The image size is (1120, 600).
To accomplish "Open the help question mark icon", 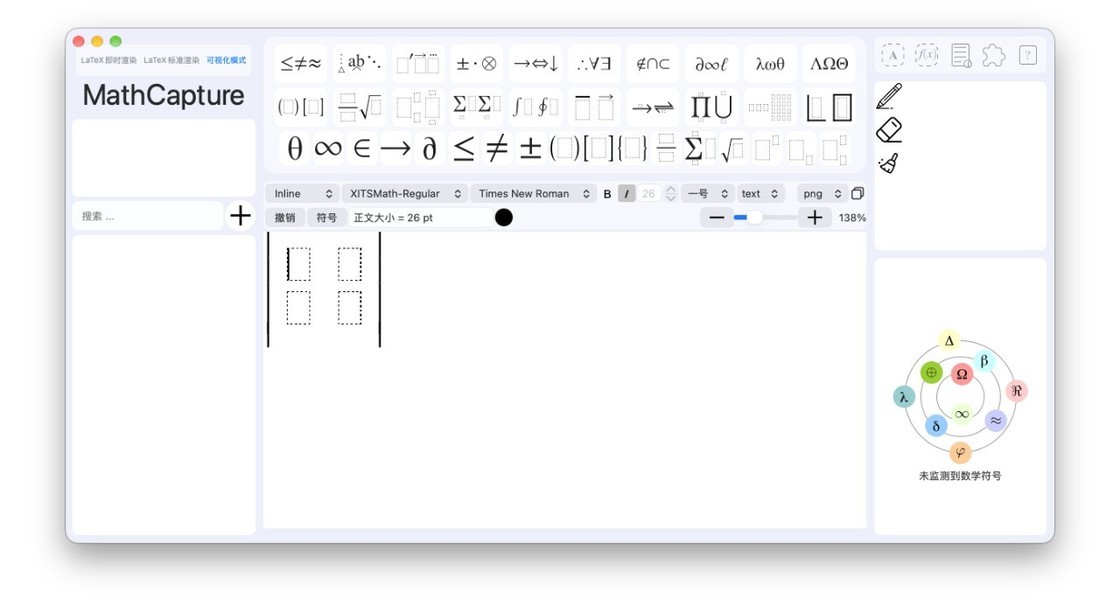I will (1028, 55).
